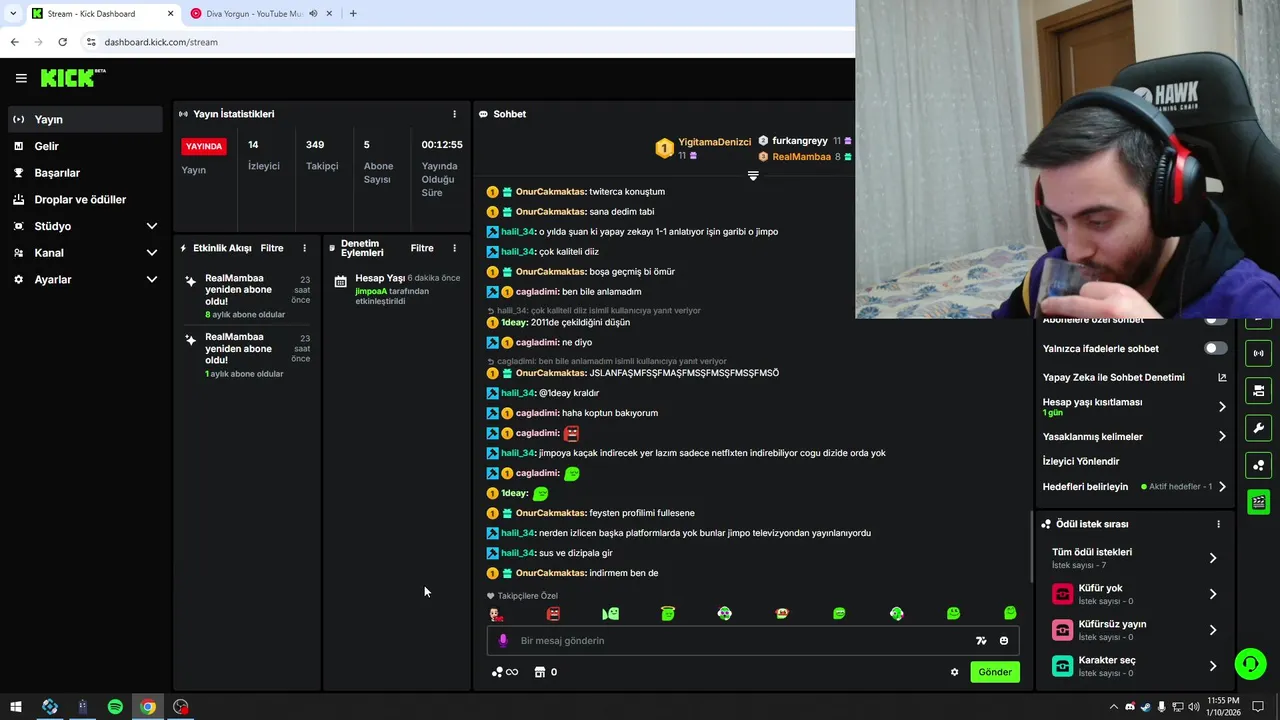This screenshot has width=1280, height=720.
Task: Expand Yasaklanmış kelimeler settings
Action: point(1134,437)
